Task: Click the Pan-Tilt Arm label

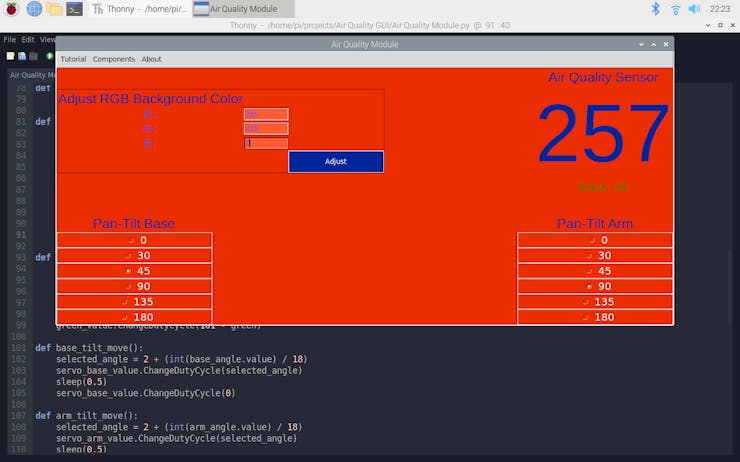Action: coord(595,224)
